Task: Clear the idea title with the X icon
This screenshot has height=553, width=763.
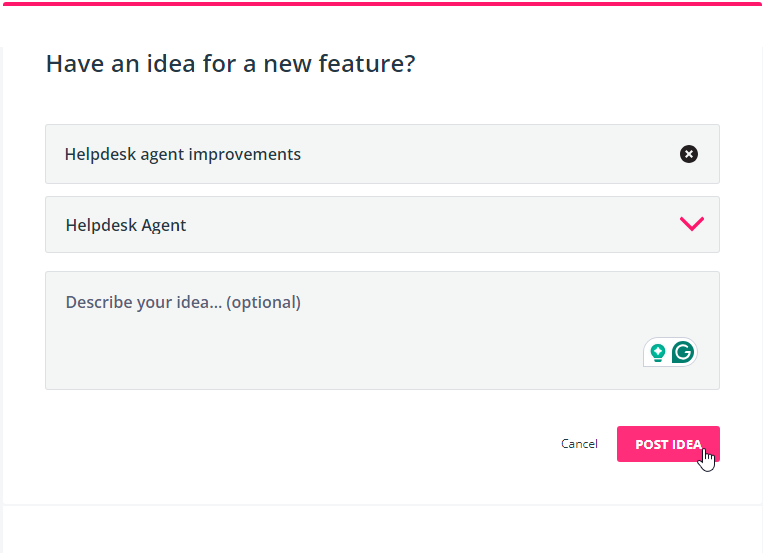Action: tap(689, 154)
